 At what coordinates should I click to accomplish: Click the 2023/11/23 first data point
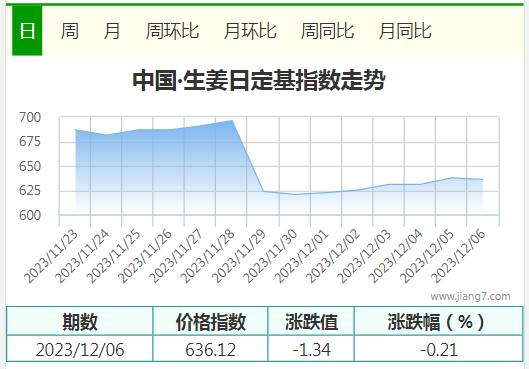coord(75,130)
